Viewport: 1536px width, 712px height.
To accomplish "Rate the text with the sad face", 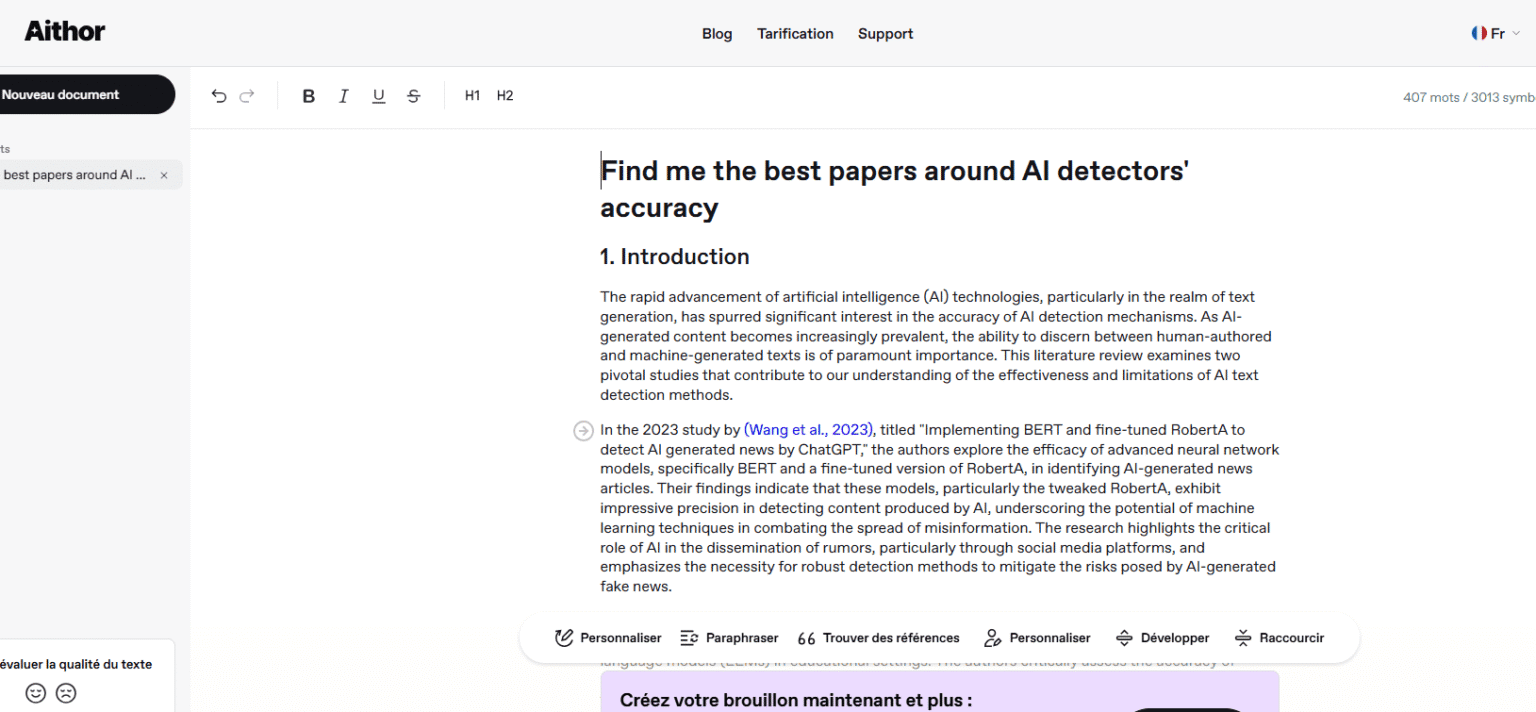I will point(66,693).
